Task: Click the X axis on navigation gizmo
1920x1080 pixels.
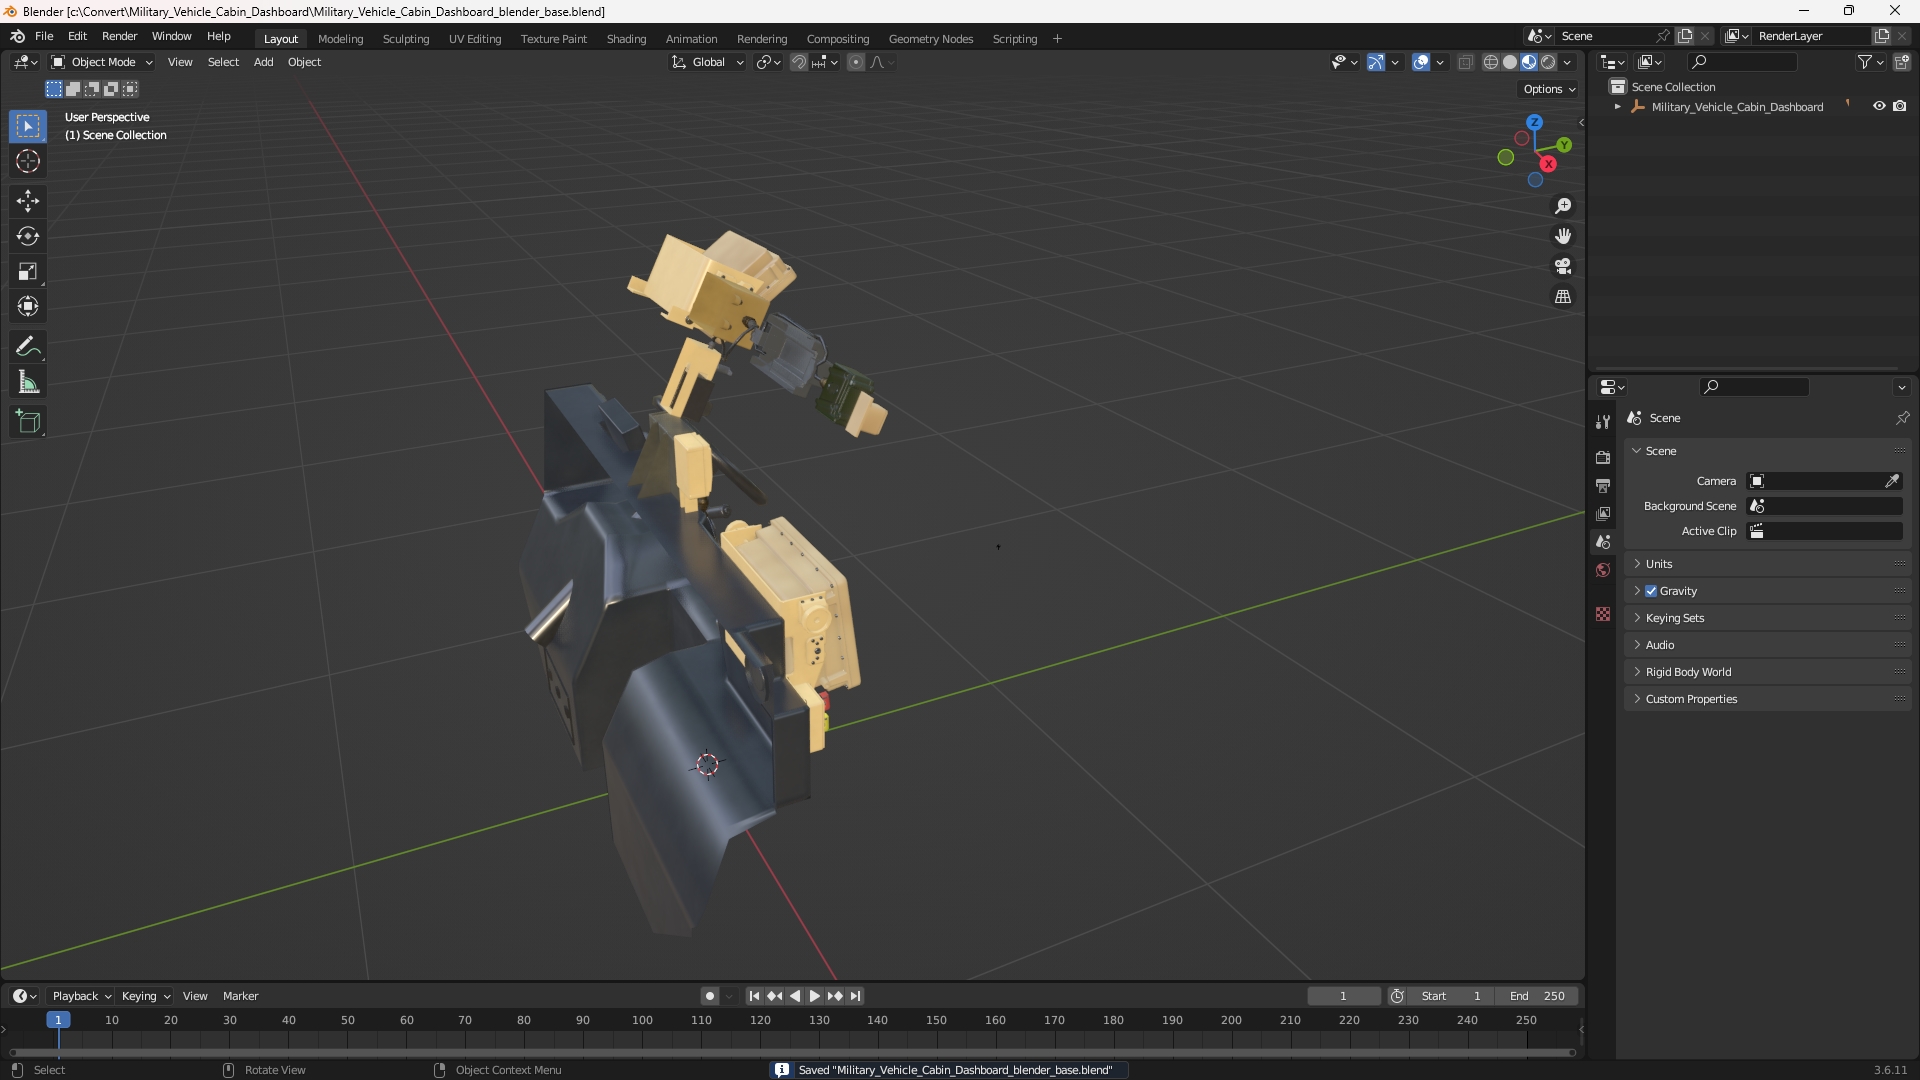Action: [x=1548, y=164]
